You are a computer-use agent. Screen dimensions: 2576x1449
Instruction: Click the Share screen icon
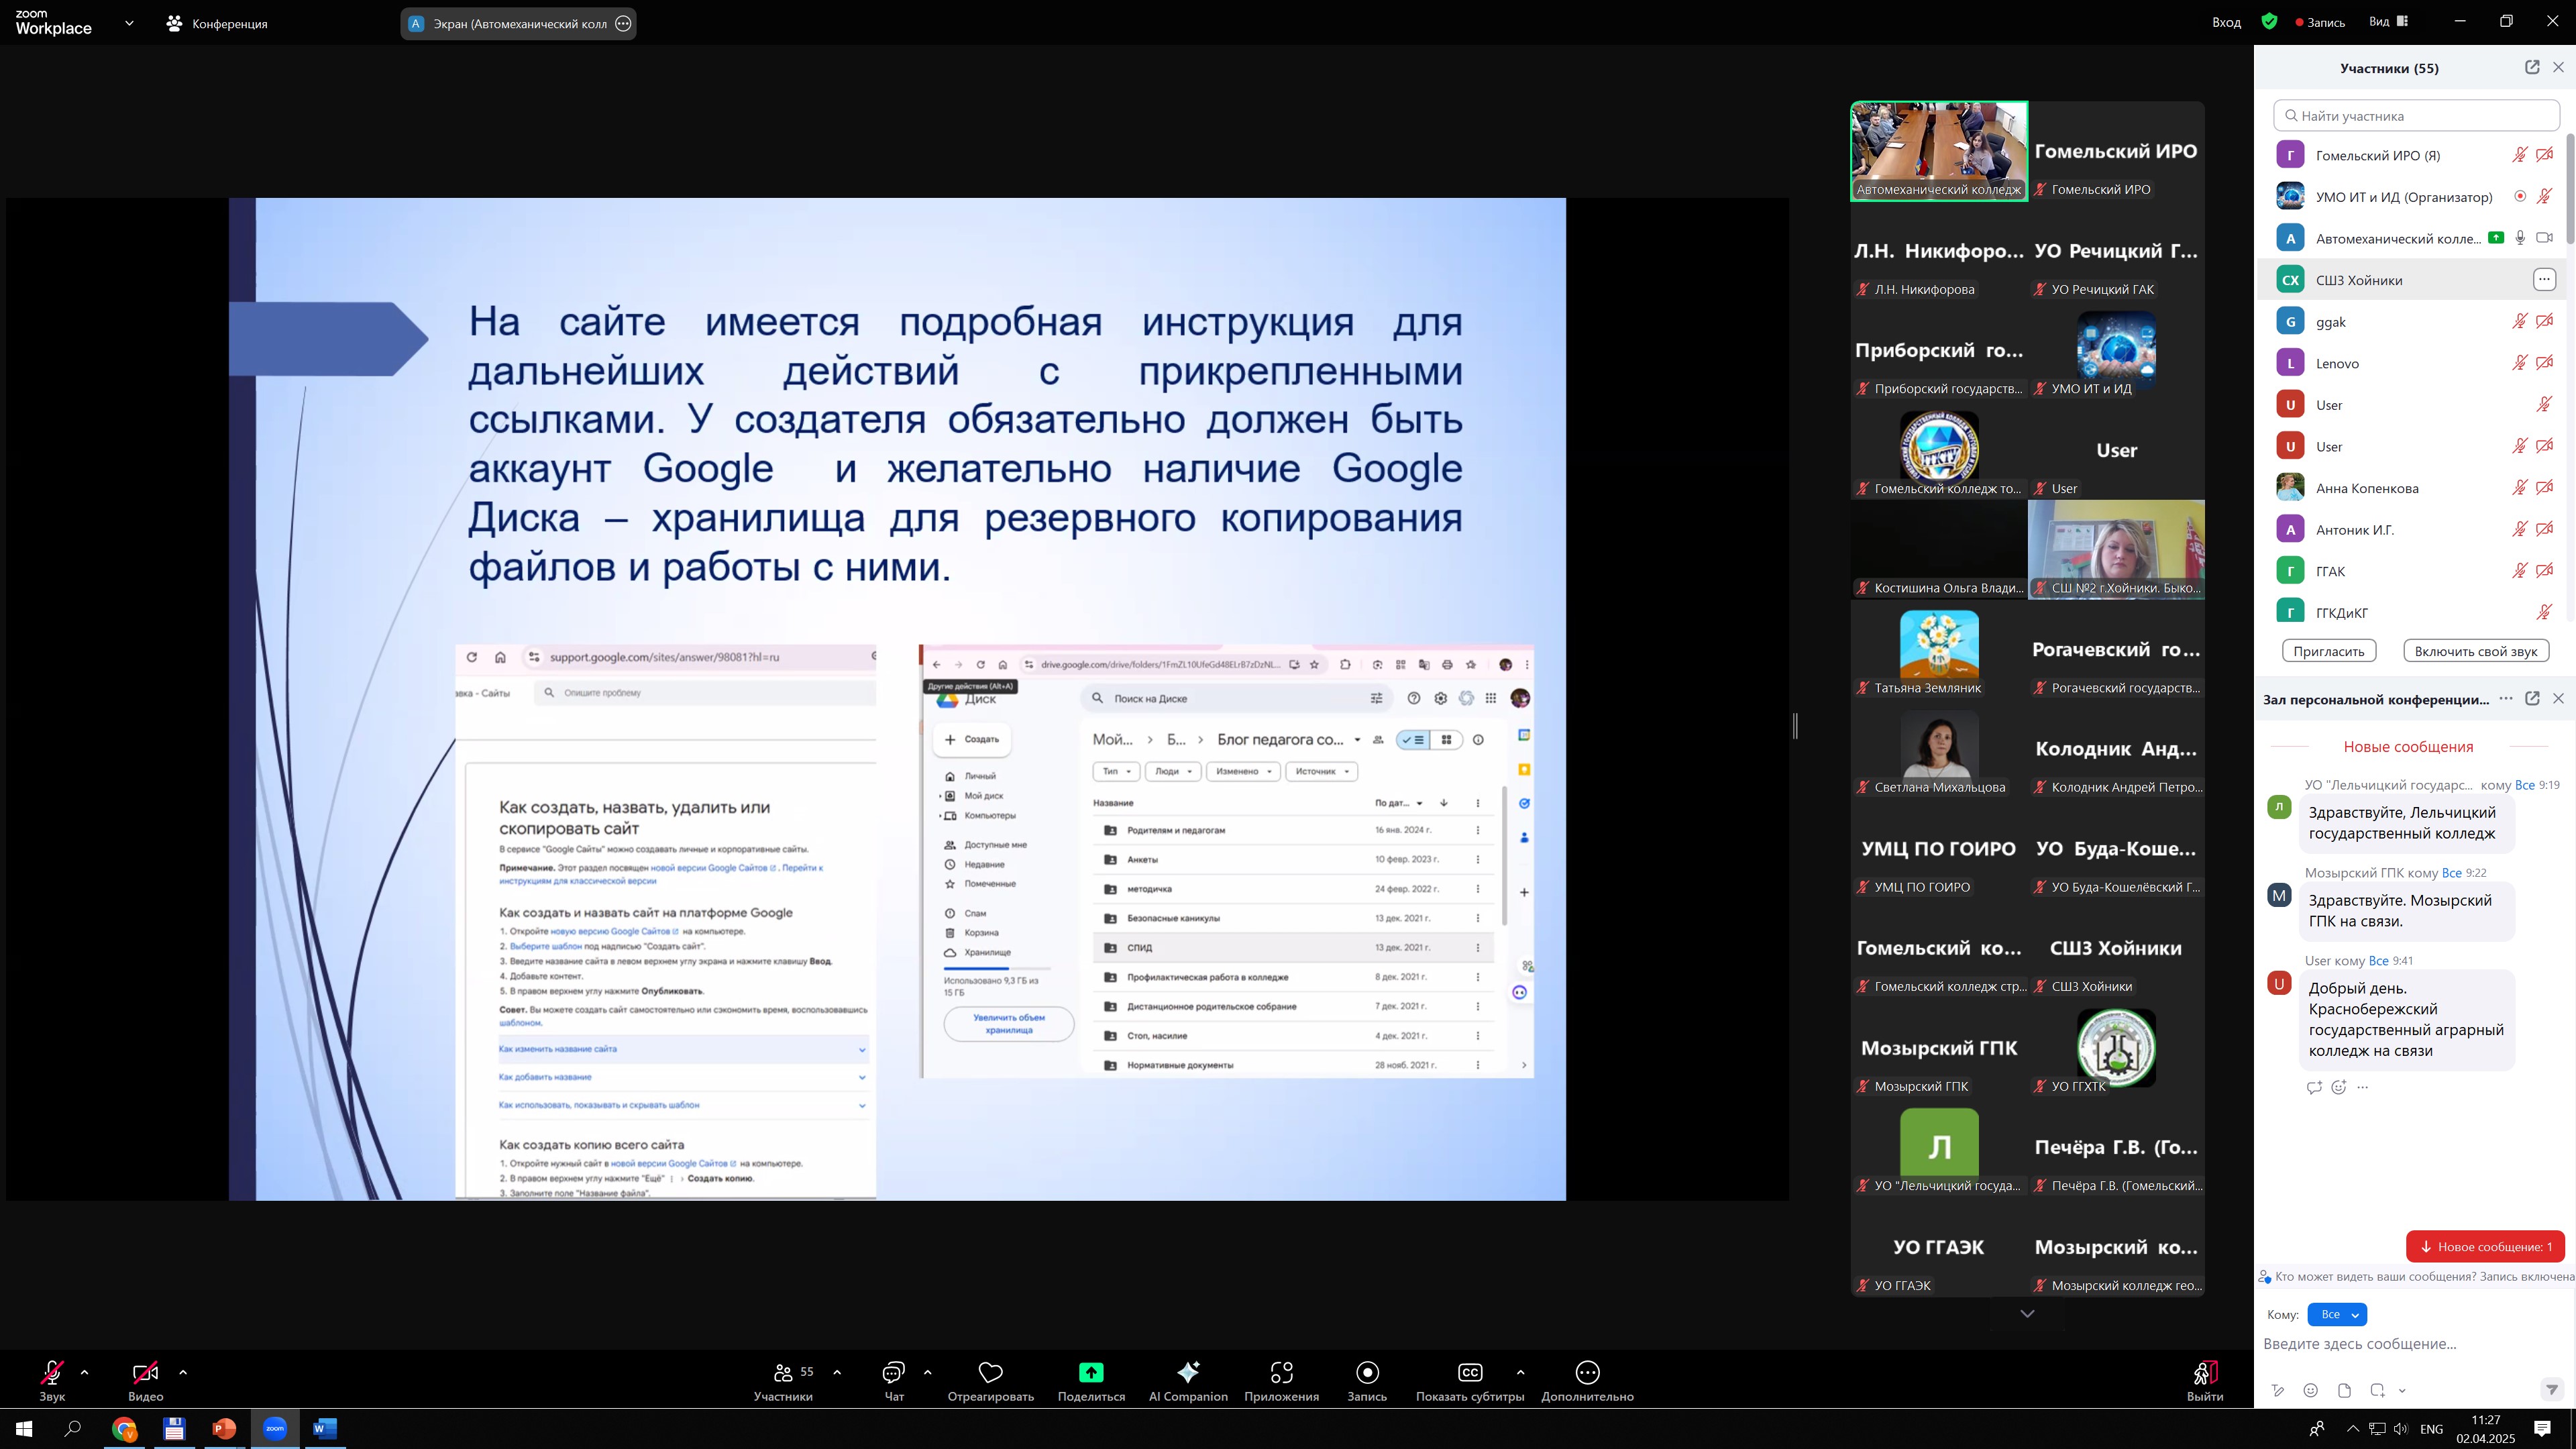pyautogui.click(x=1091, y=1373)
